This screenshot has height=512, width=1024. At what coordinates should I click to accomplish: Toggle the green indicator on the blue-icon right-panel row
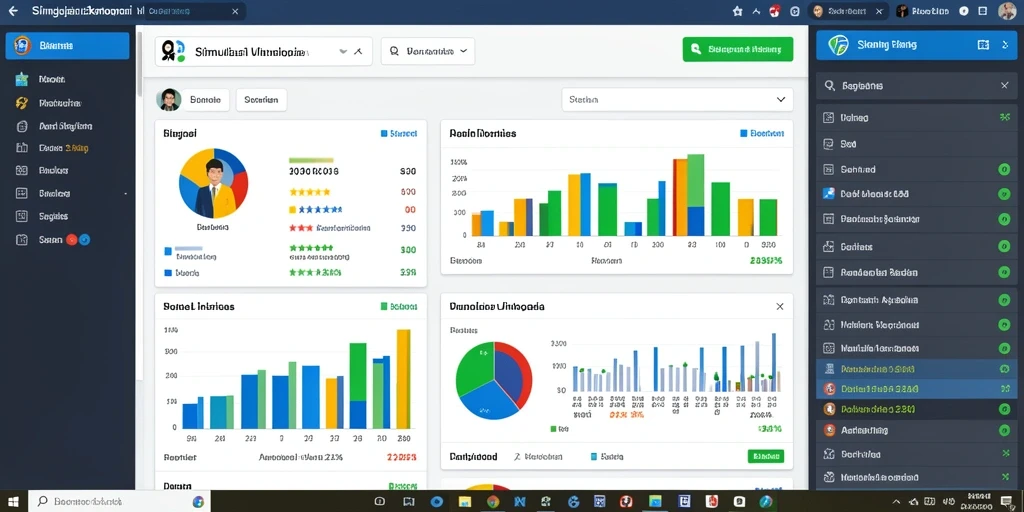coord(1004,194)
